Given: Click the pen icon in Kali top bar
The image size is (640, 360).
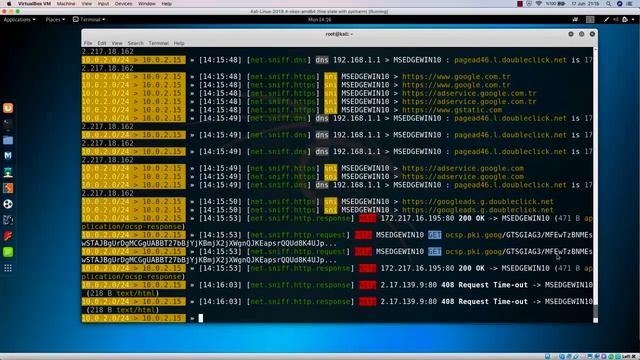Looking at the screenshot, I should pos(607,19).
